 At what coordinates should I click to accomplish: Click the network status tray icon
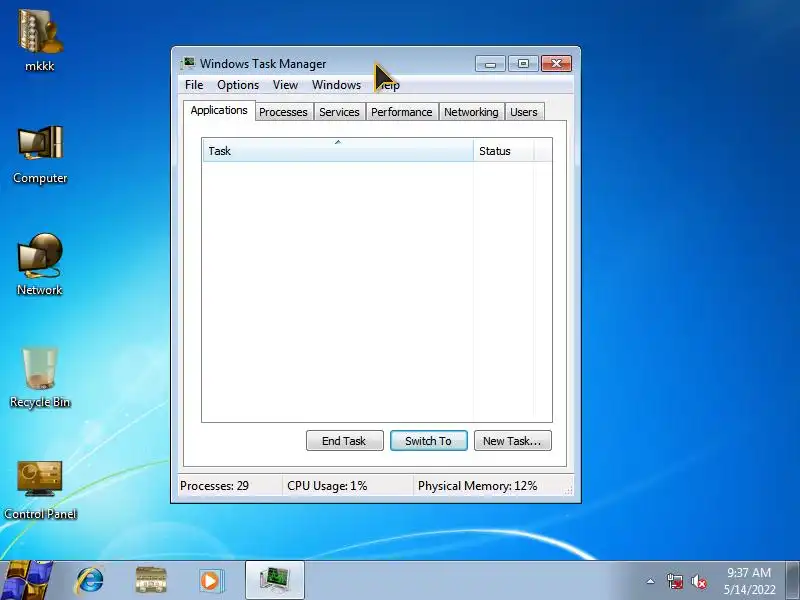click(674, 581)
